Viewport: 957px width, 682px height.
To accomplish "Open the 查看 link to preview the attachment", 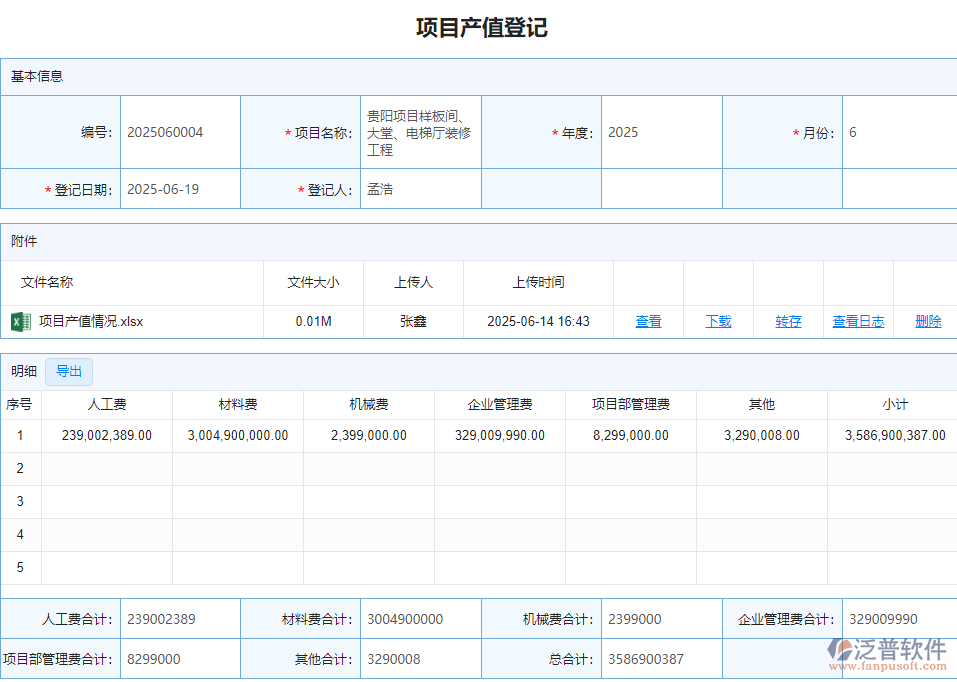I will [648, 321].
